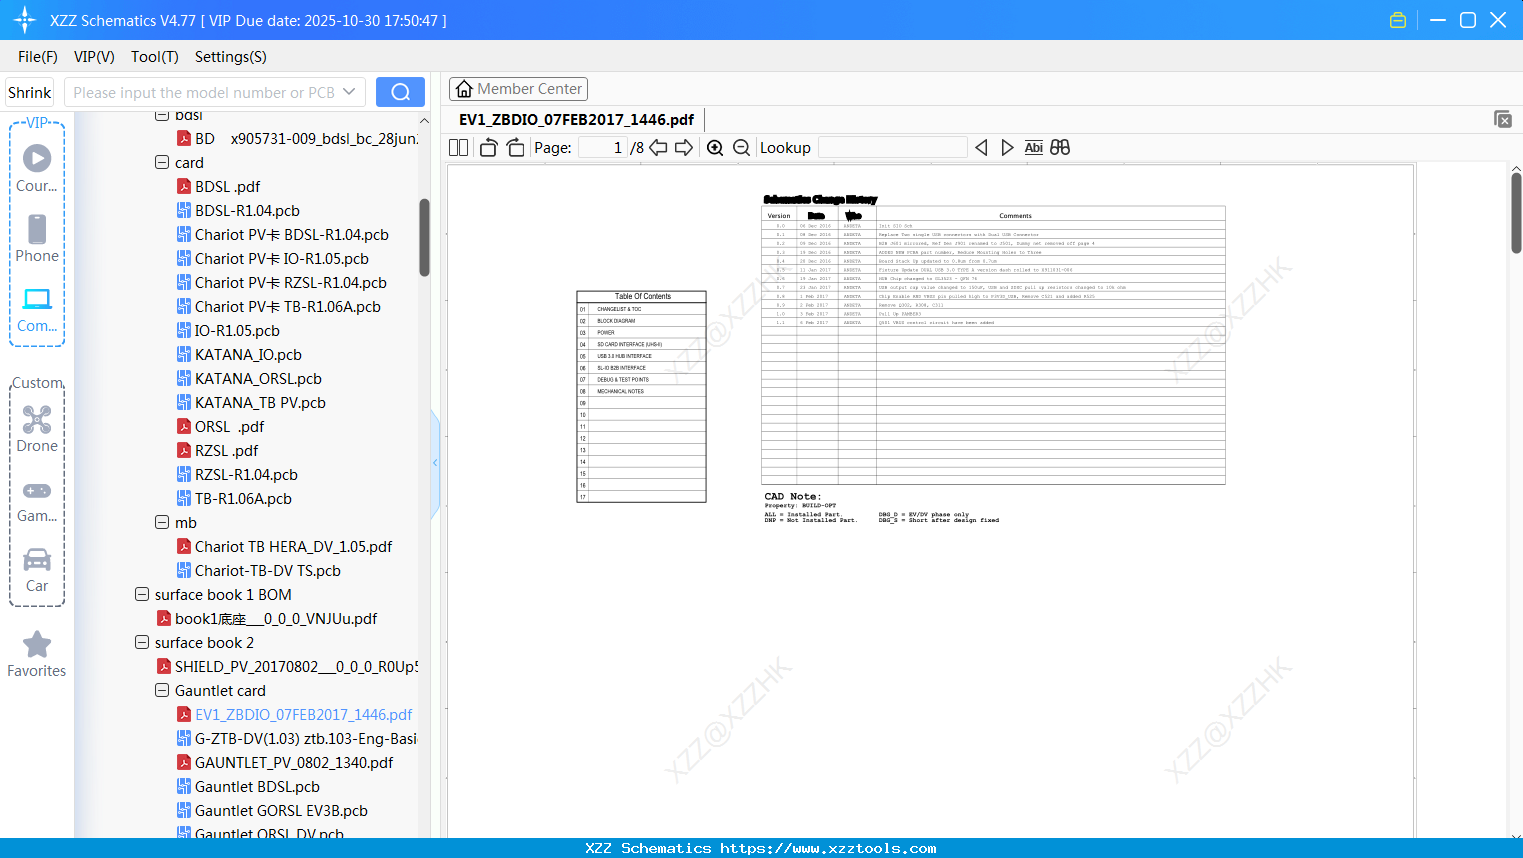Rotate the schematic page counterclockwise
The height and width of the screenshot is (858, 1523).
[487, 147]
